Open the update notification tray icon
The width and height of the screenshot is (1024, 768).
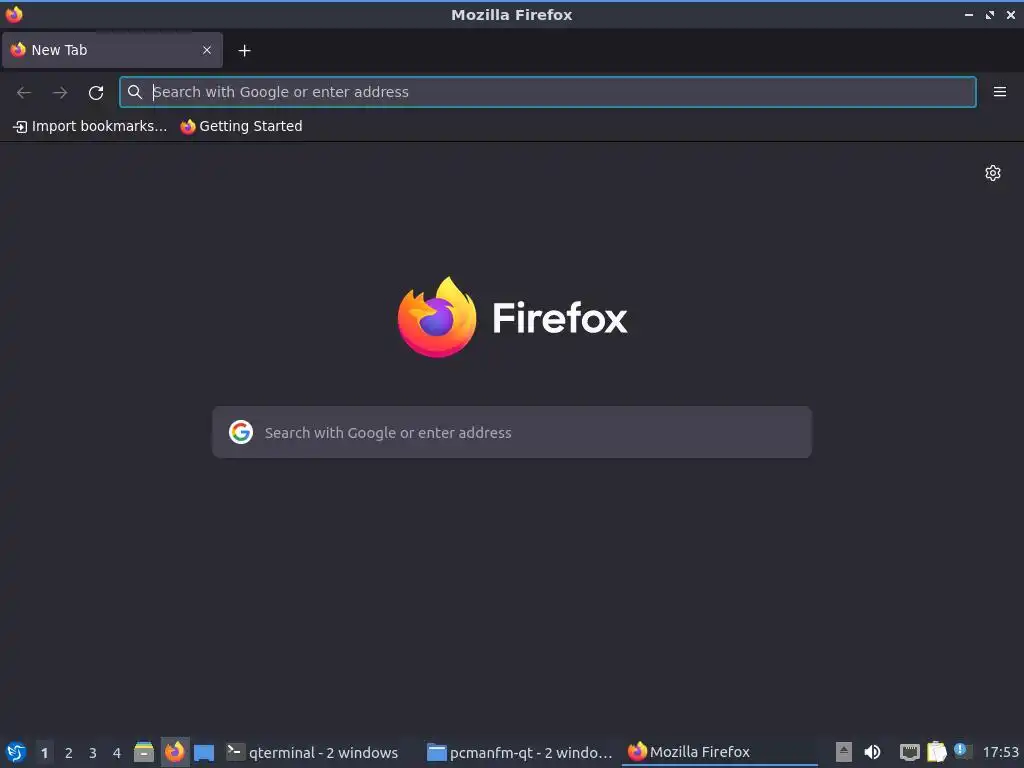point(961,751)
